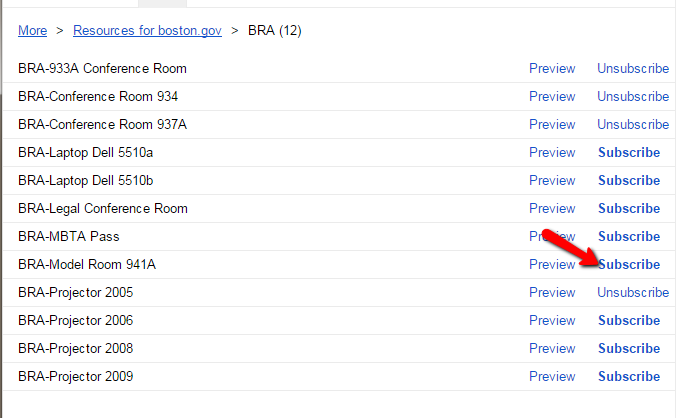Subscribe to BRA-Projector 2006
Screen dimensions: 681x418
(x=629, y=321)
